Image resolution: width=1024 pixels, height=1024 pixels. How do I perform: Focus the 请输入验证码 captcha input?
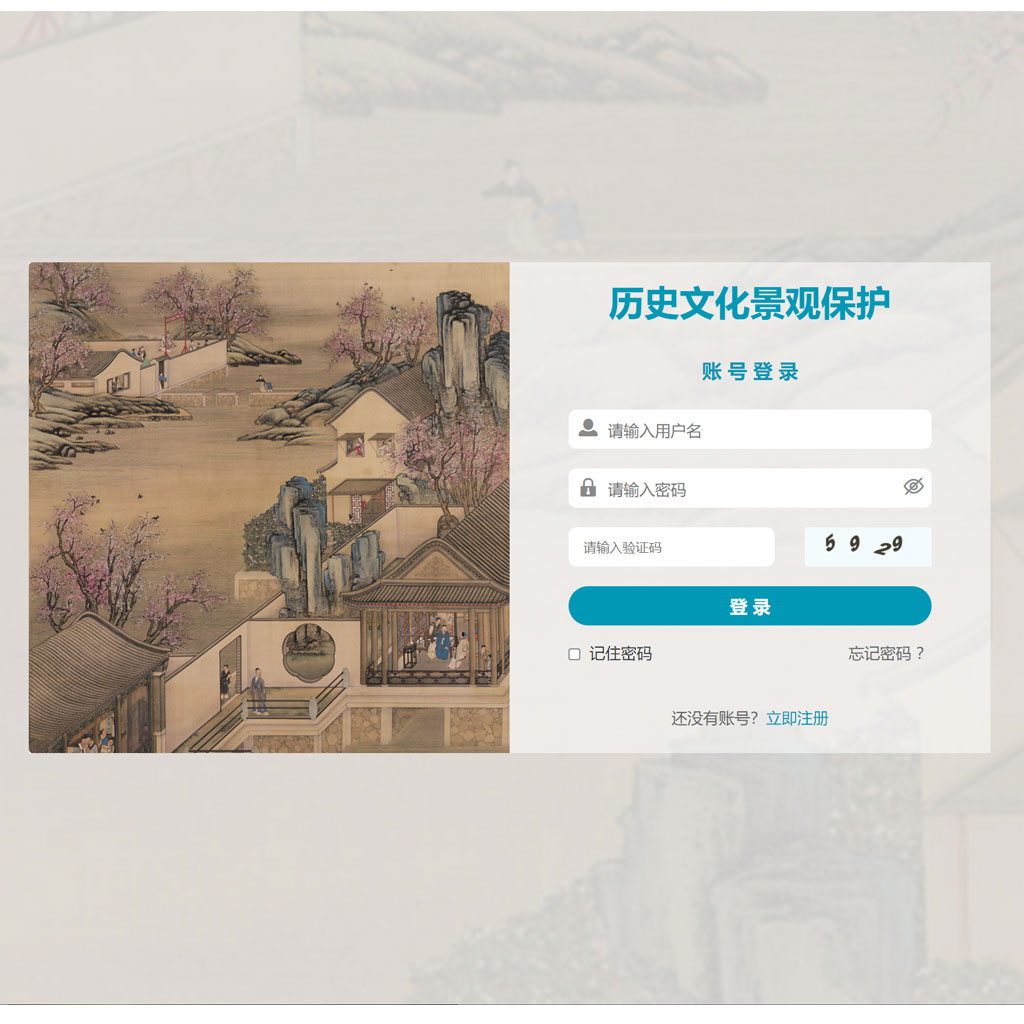click(x=671, y=547)
